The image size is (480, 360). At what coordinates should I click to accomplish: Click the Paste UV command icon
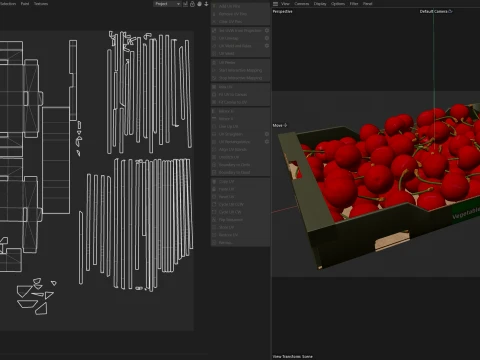pyautogui.click(x=214, y=189)
